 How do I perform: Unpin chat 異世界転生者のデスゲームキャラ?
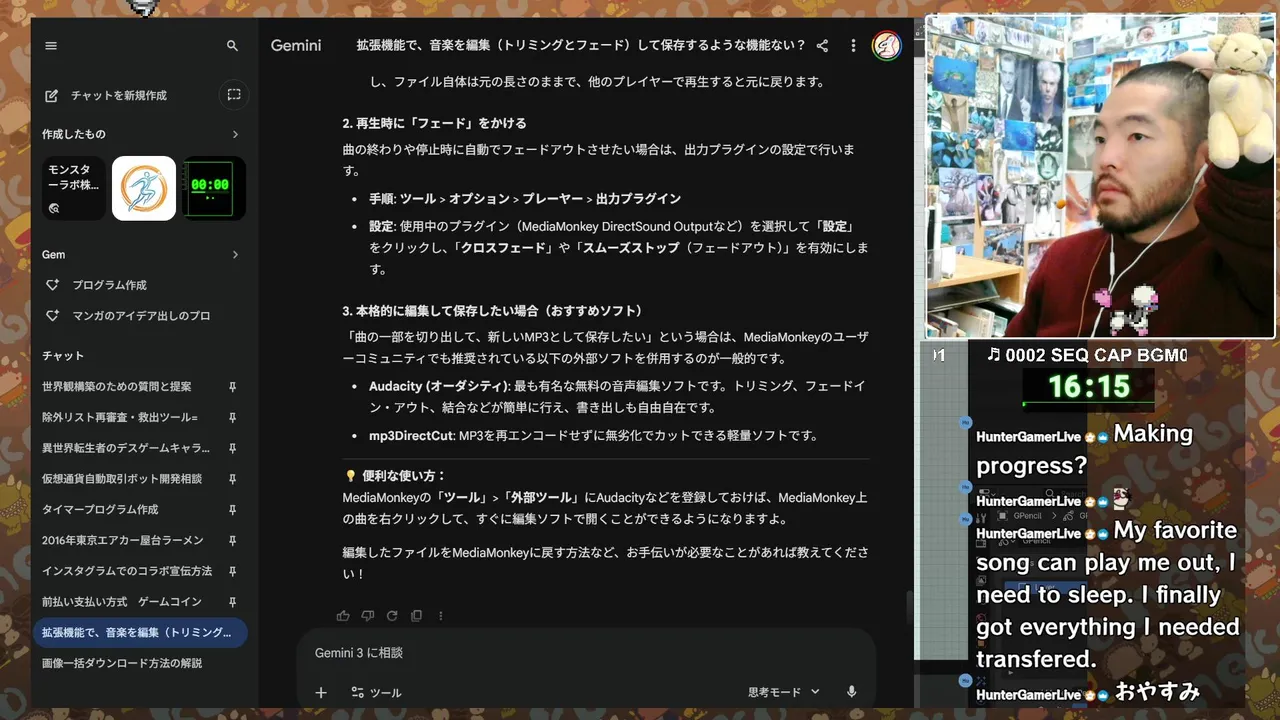[x=232, y=448]
